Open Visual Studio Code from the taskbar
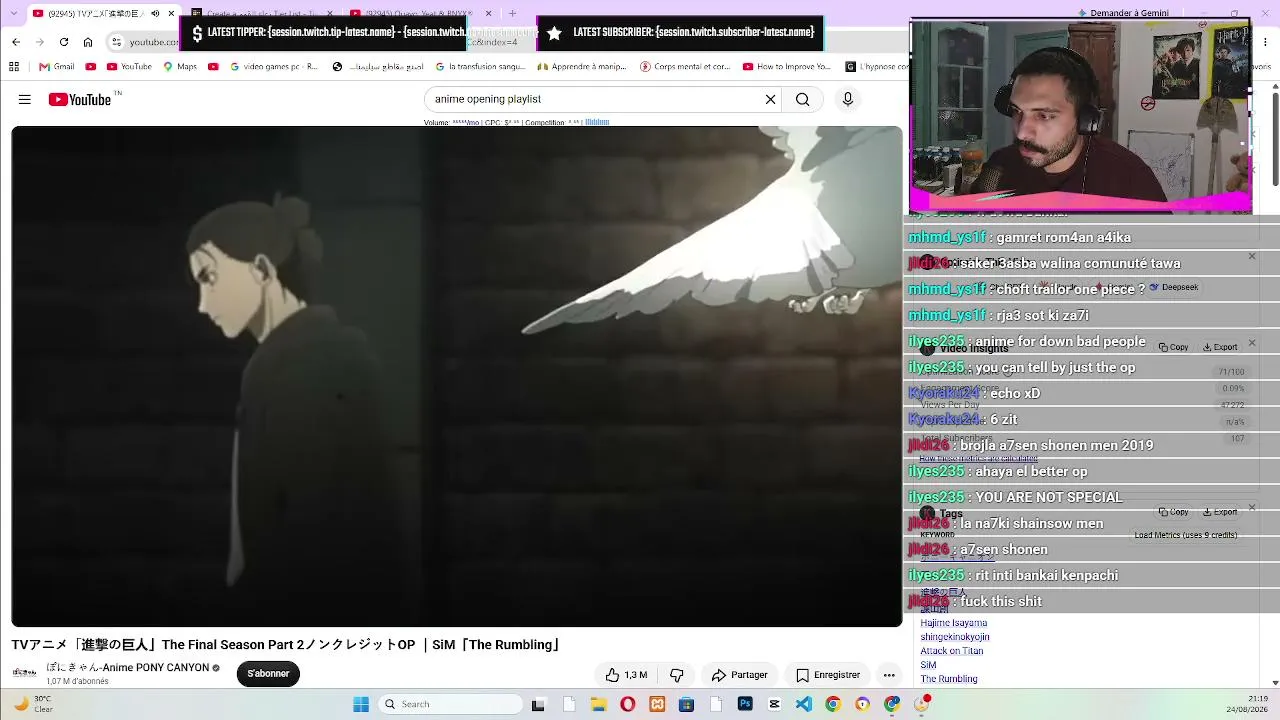The width and height of the screenshot is (1280, 720). (x=804, y=704)
